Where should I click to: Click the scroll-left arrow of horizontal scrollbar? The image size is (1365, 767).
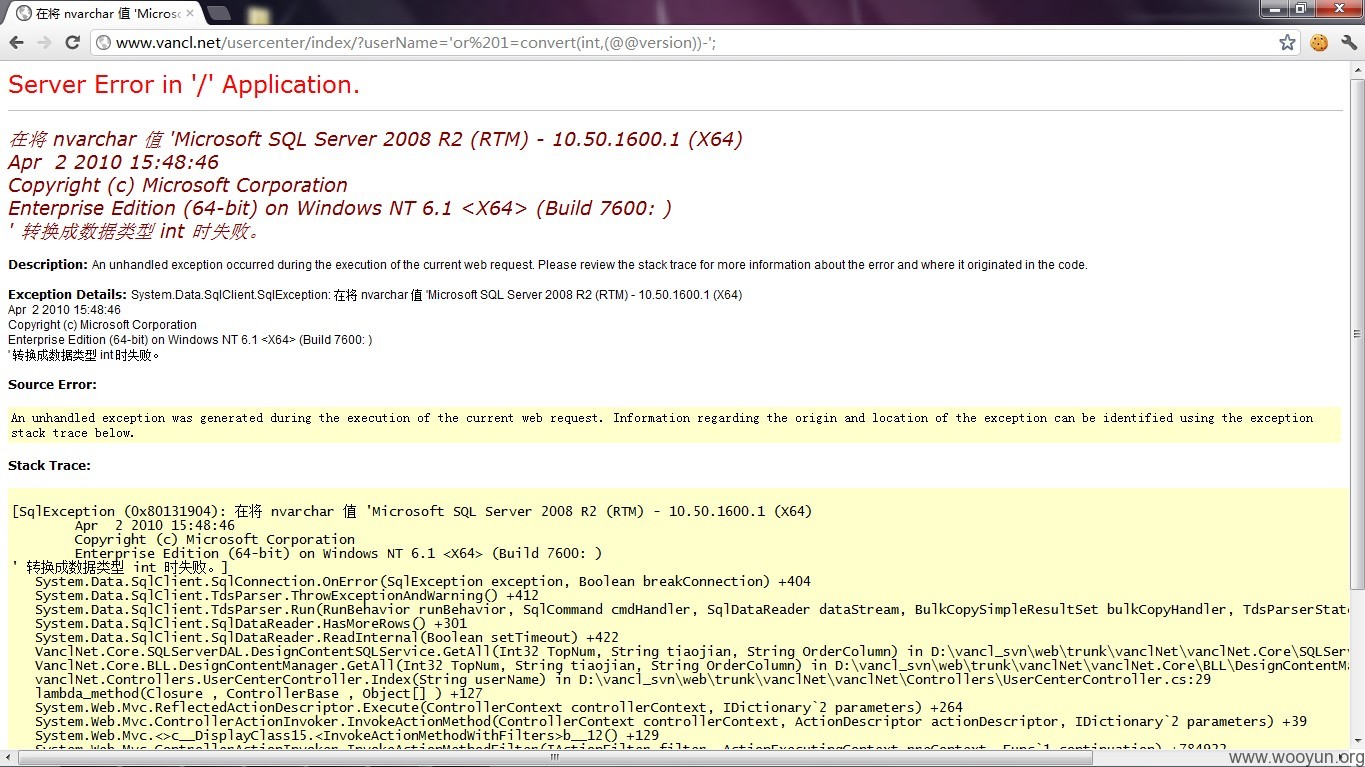tap(8, 758)
